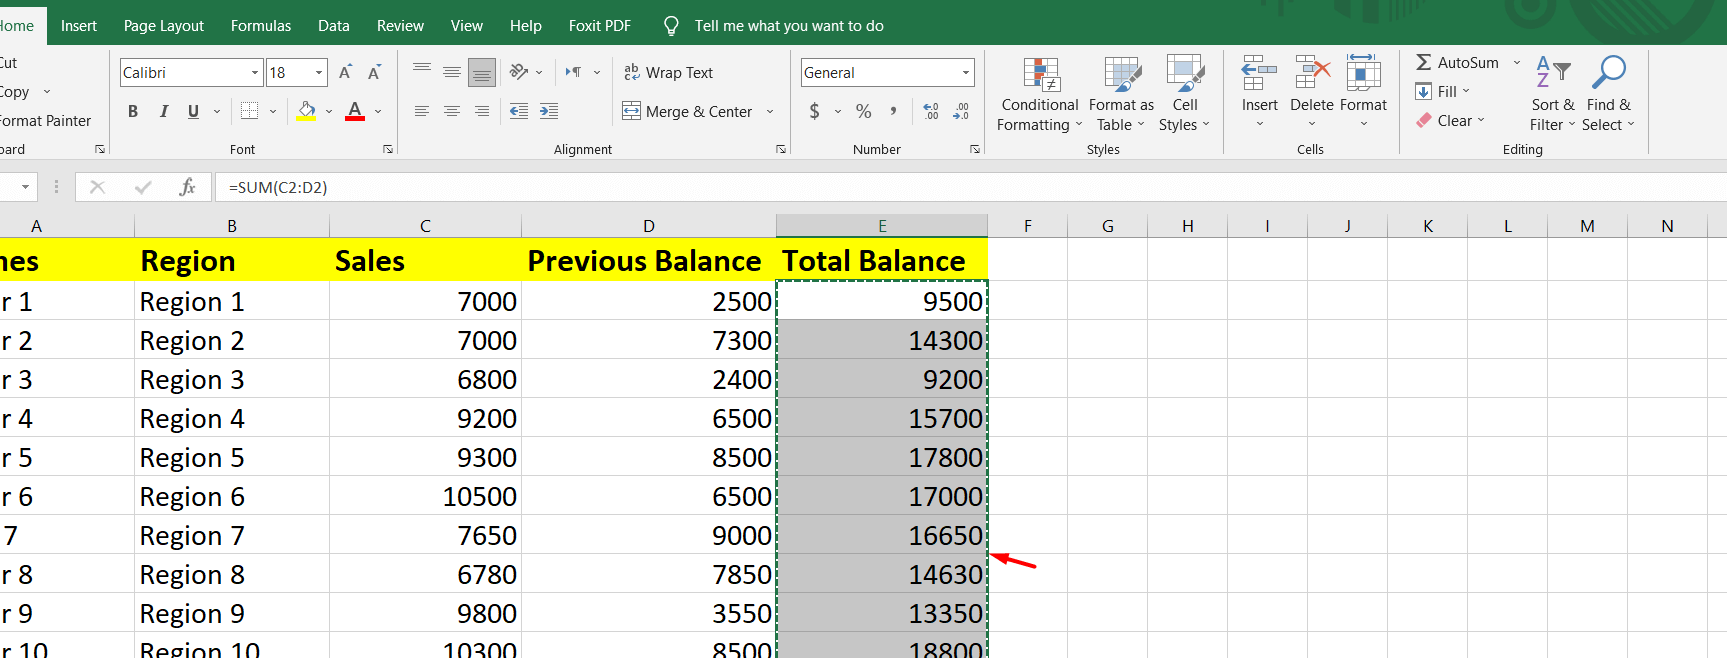This screenshot has width=1727, height=658.
Task: Open Conditional Formatting menu
Action: [1040, 95]
